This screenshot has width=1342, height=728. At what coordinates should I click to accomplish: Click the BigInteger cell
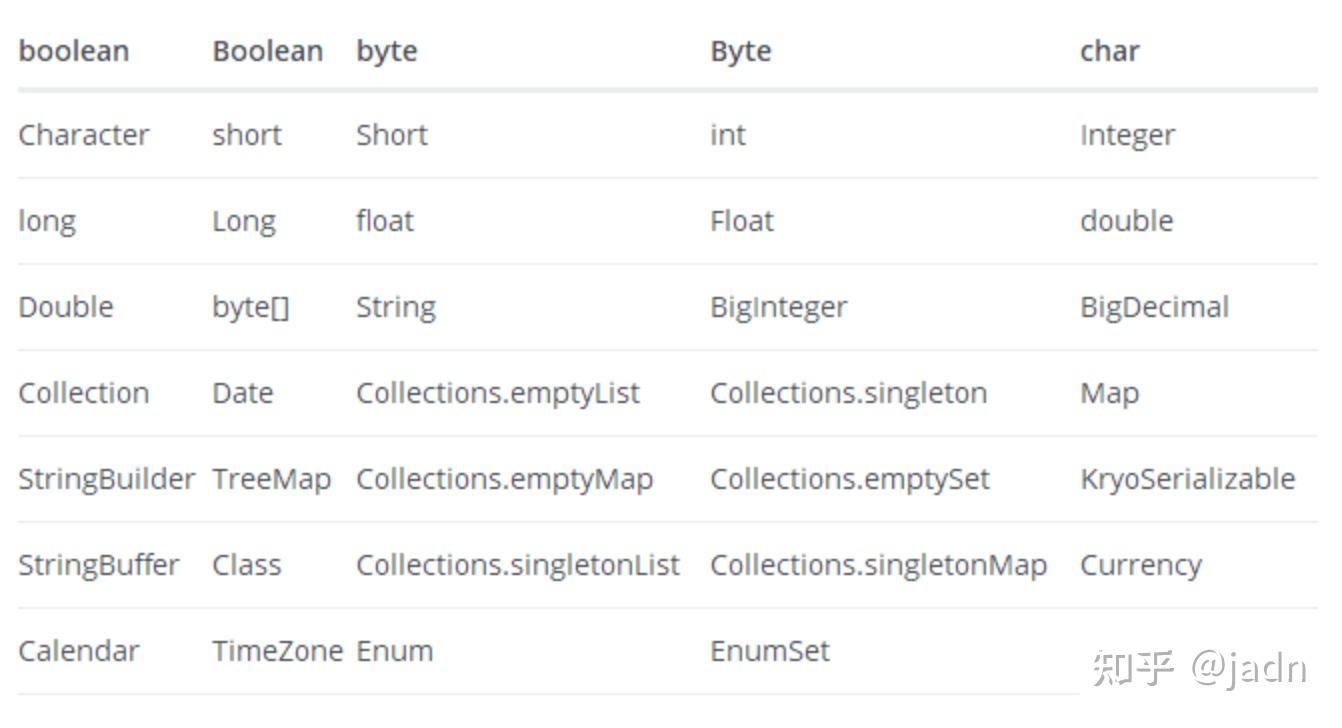point(778,307)
